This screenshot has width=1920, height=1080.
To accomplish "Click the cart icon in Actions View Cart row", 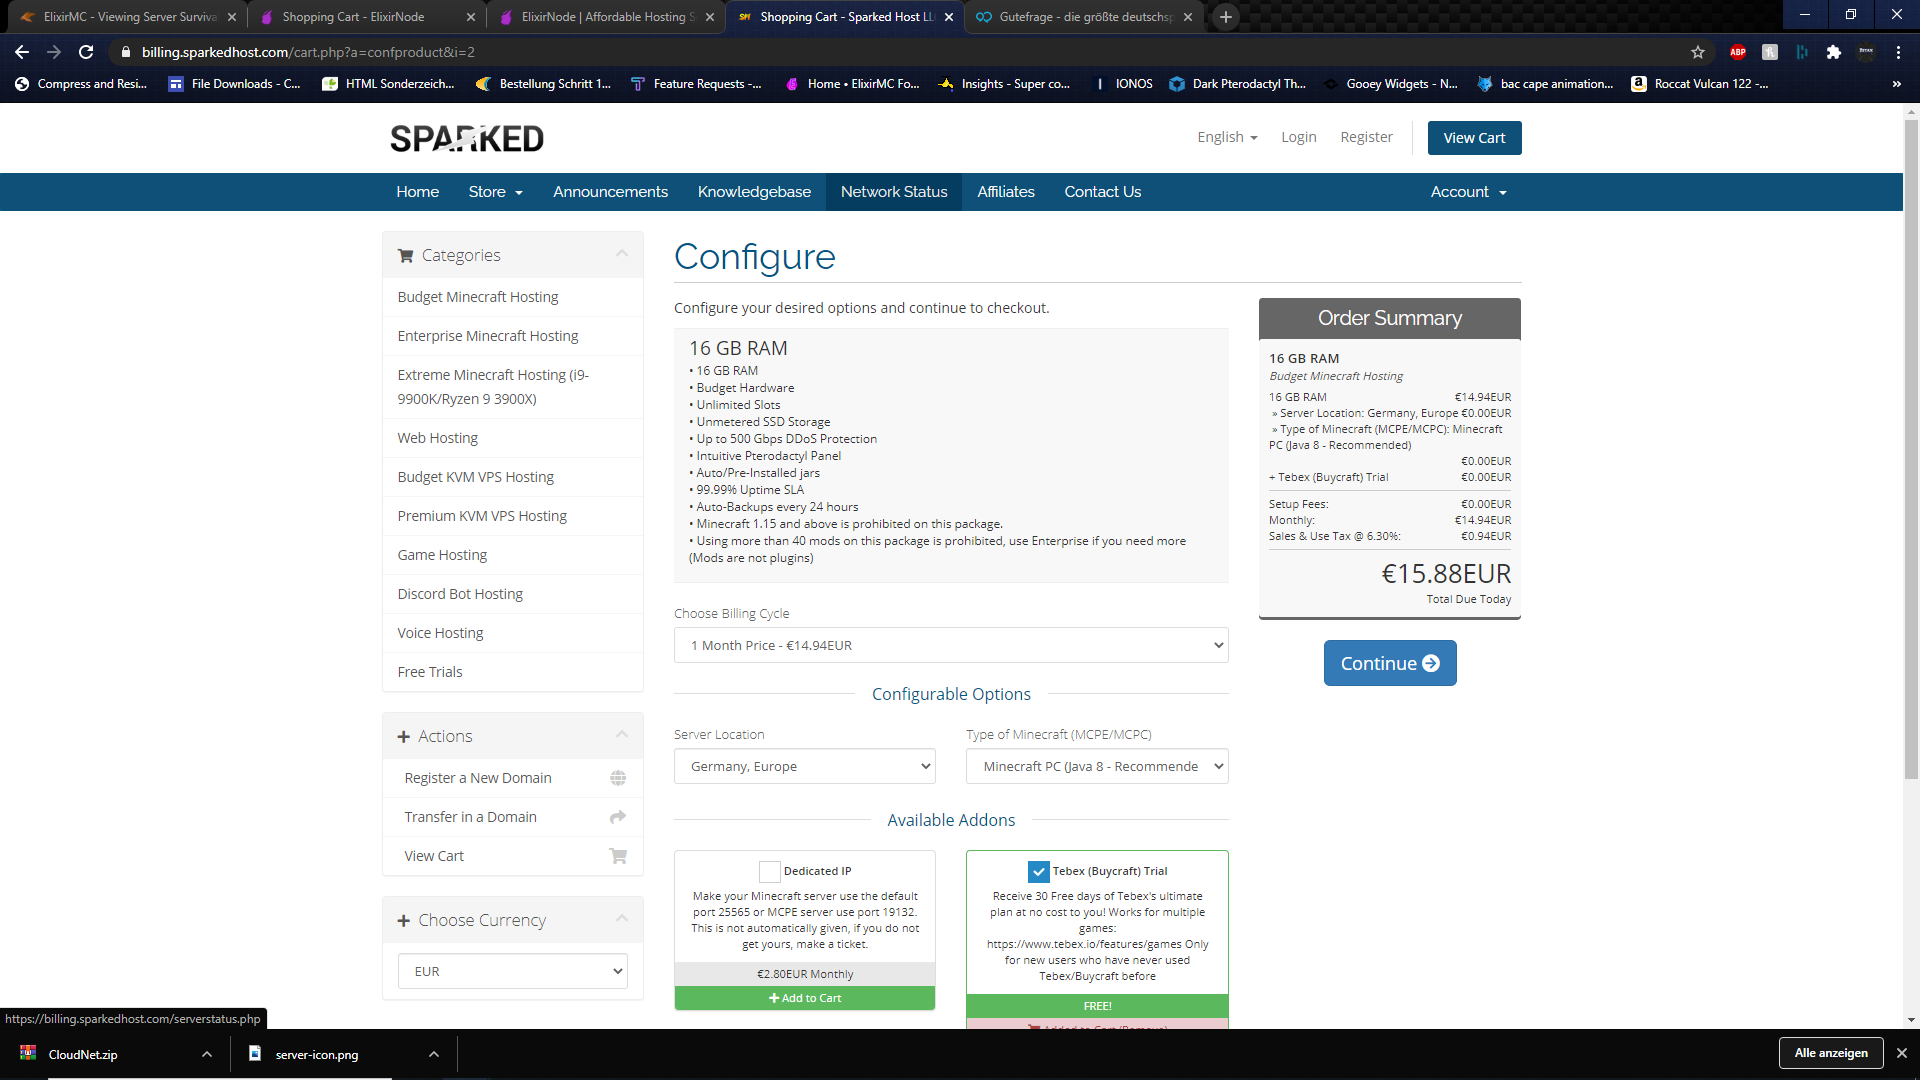I will (618, 856).
